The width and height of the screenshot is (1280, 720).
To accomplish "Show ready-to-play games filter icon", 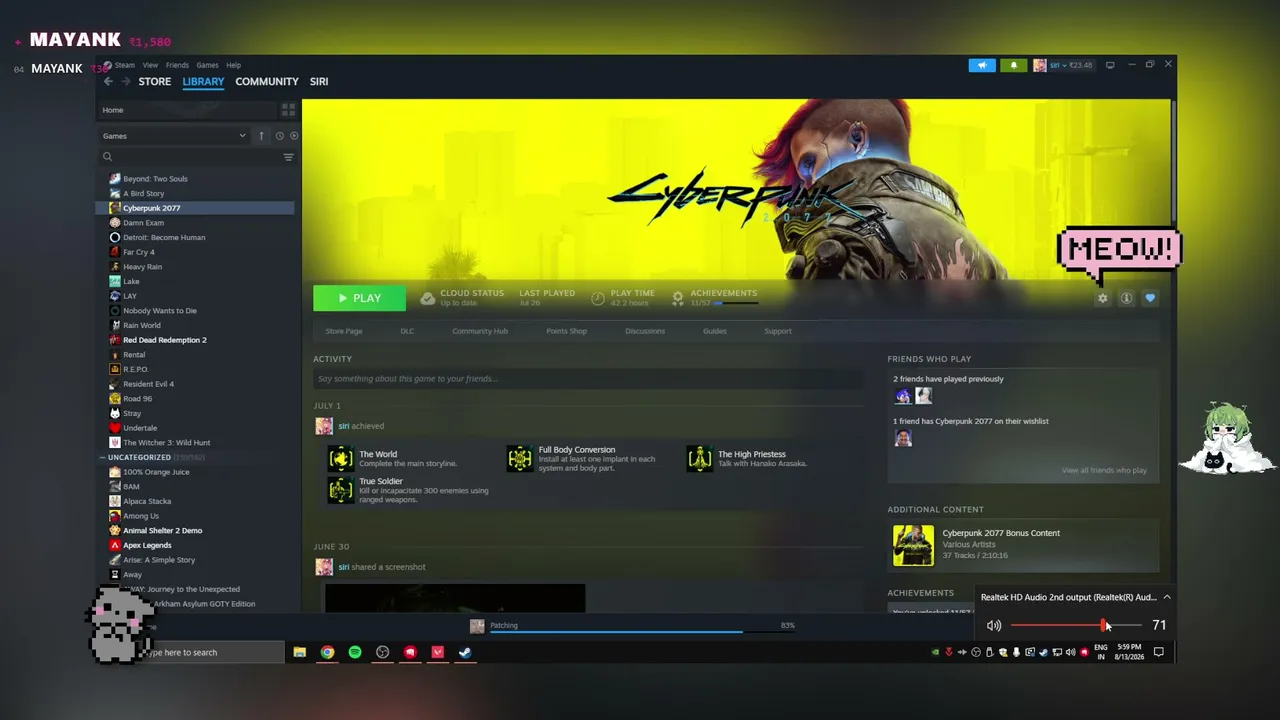I will (293, 136).
